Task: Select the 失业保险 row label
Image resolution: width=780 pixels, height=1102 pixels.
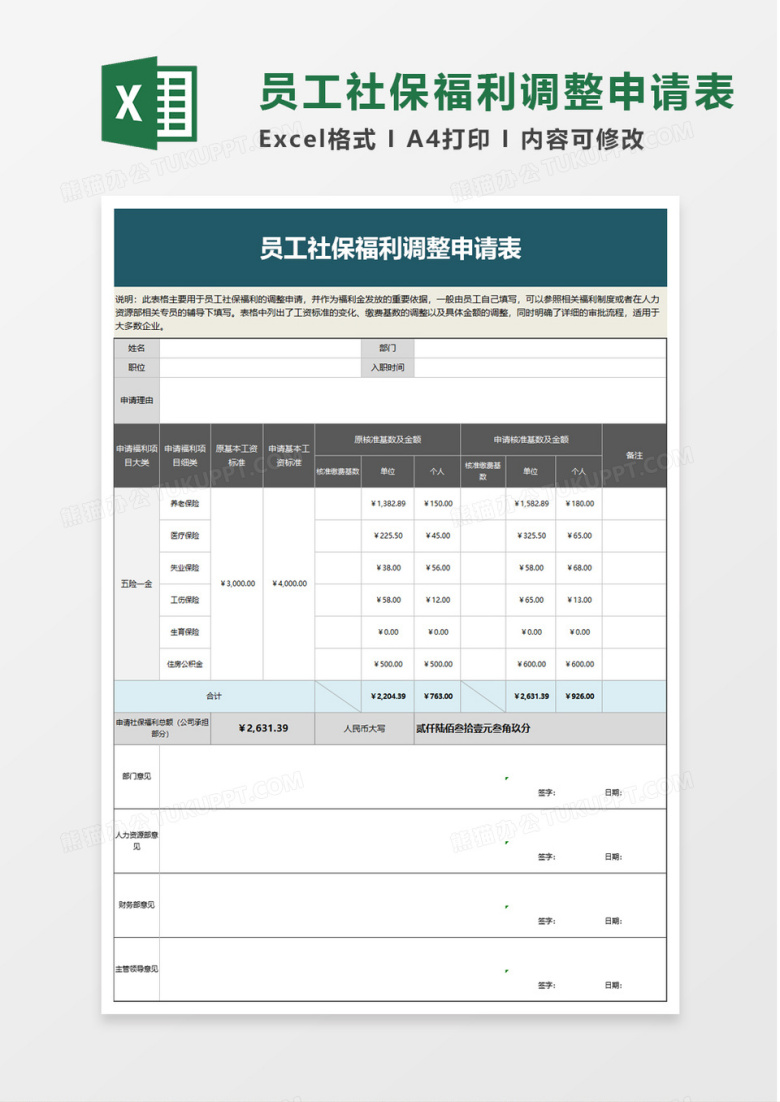Action: pos(185,568)
